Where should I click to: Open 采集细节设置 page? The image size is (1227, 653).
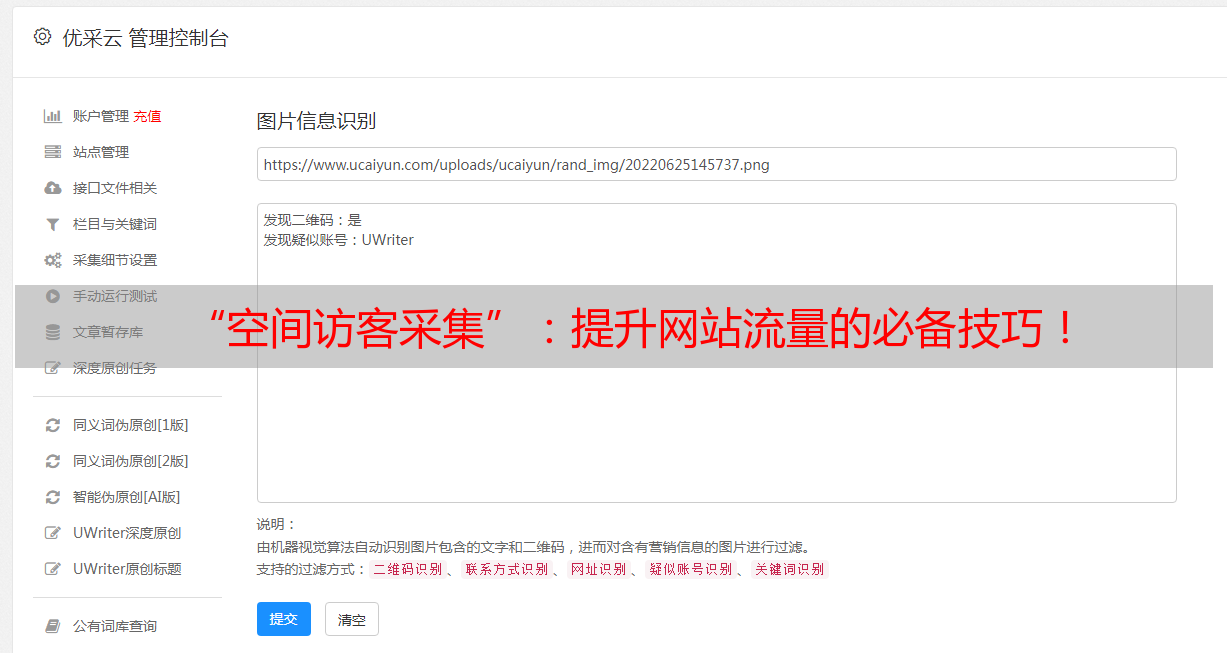click(x=115, y=260)
